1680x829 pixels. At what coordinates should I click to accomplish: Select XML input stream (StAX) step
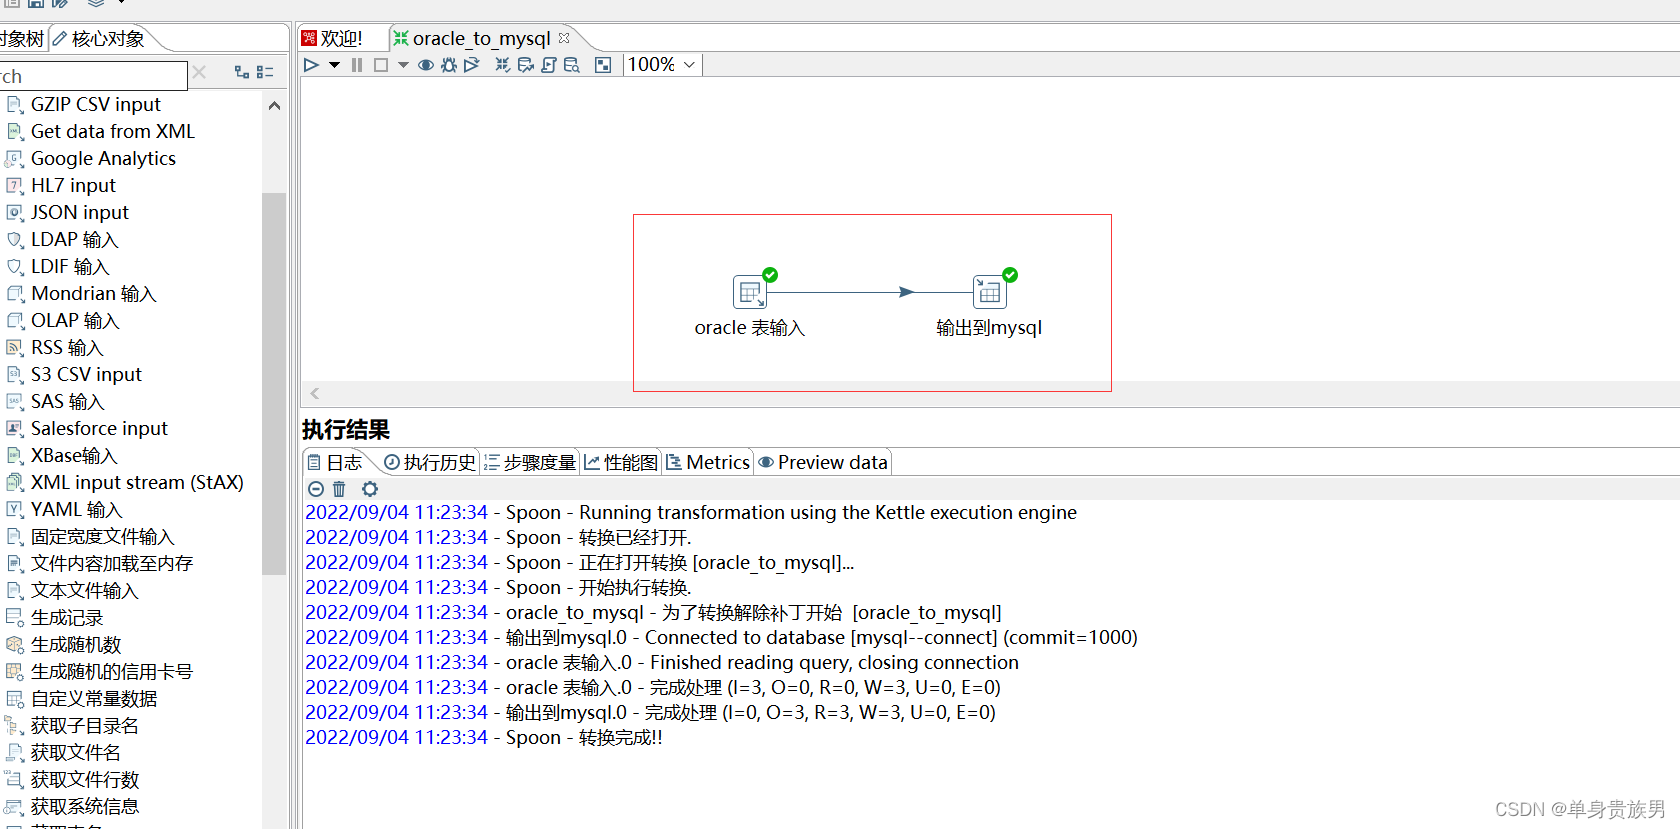pos(137,482)
